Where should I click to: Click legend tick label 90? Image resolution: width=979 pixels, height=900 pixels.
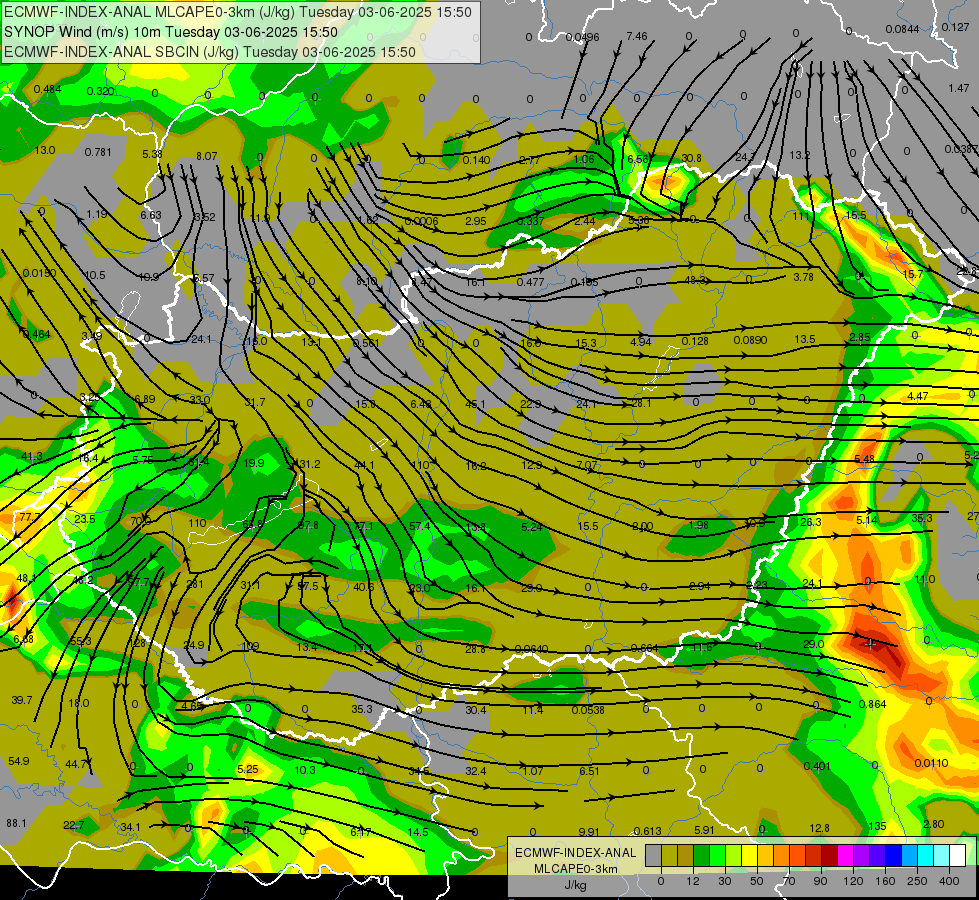coord(820,881)
